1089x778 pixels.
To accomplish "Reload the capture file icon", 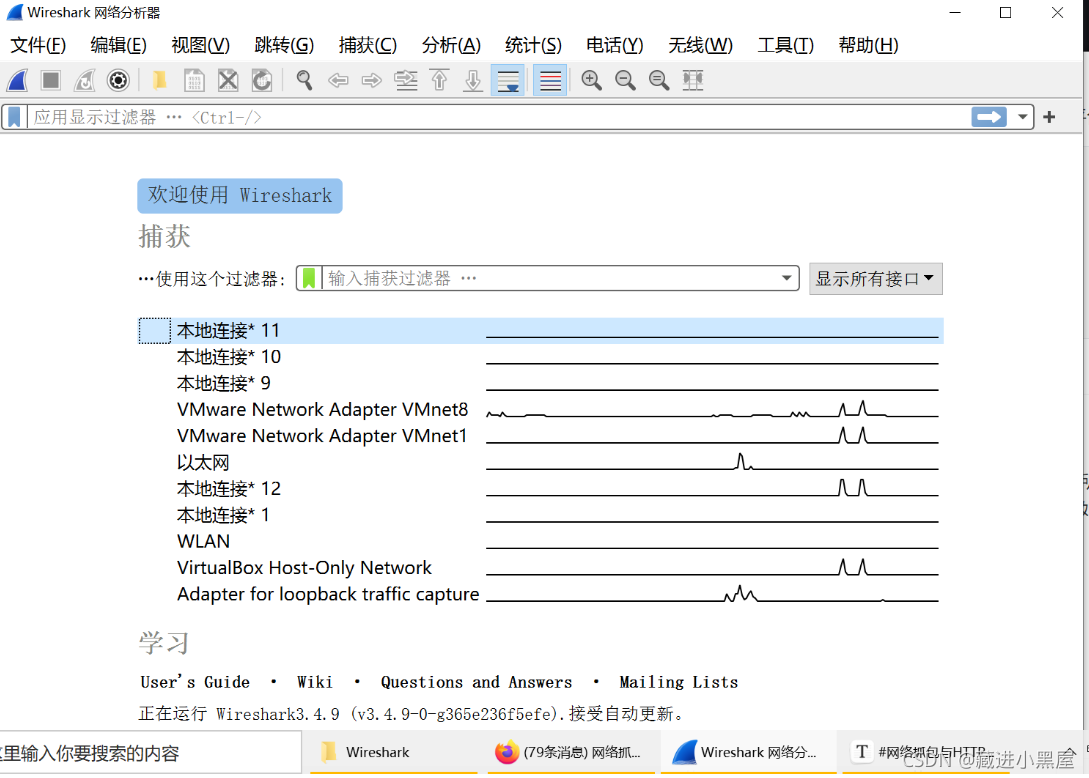I will [x=262, y=81].
